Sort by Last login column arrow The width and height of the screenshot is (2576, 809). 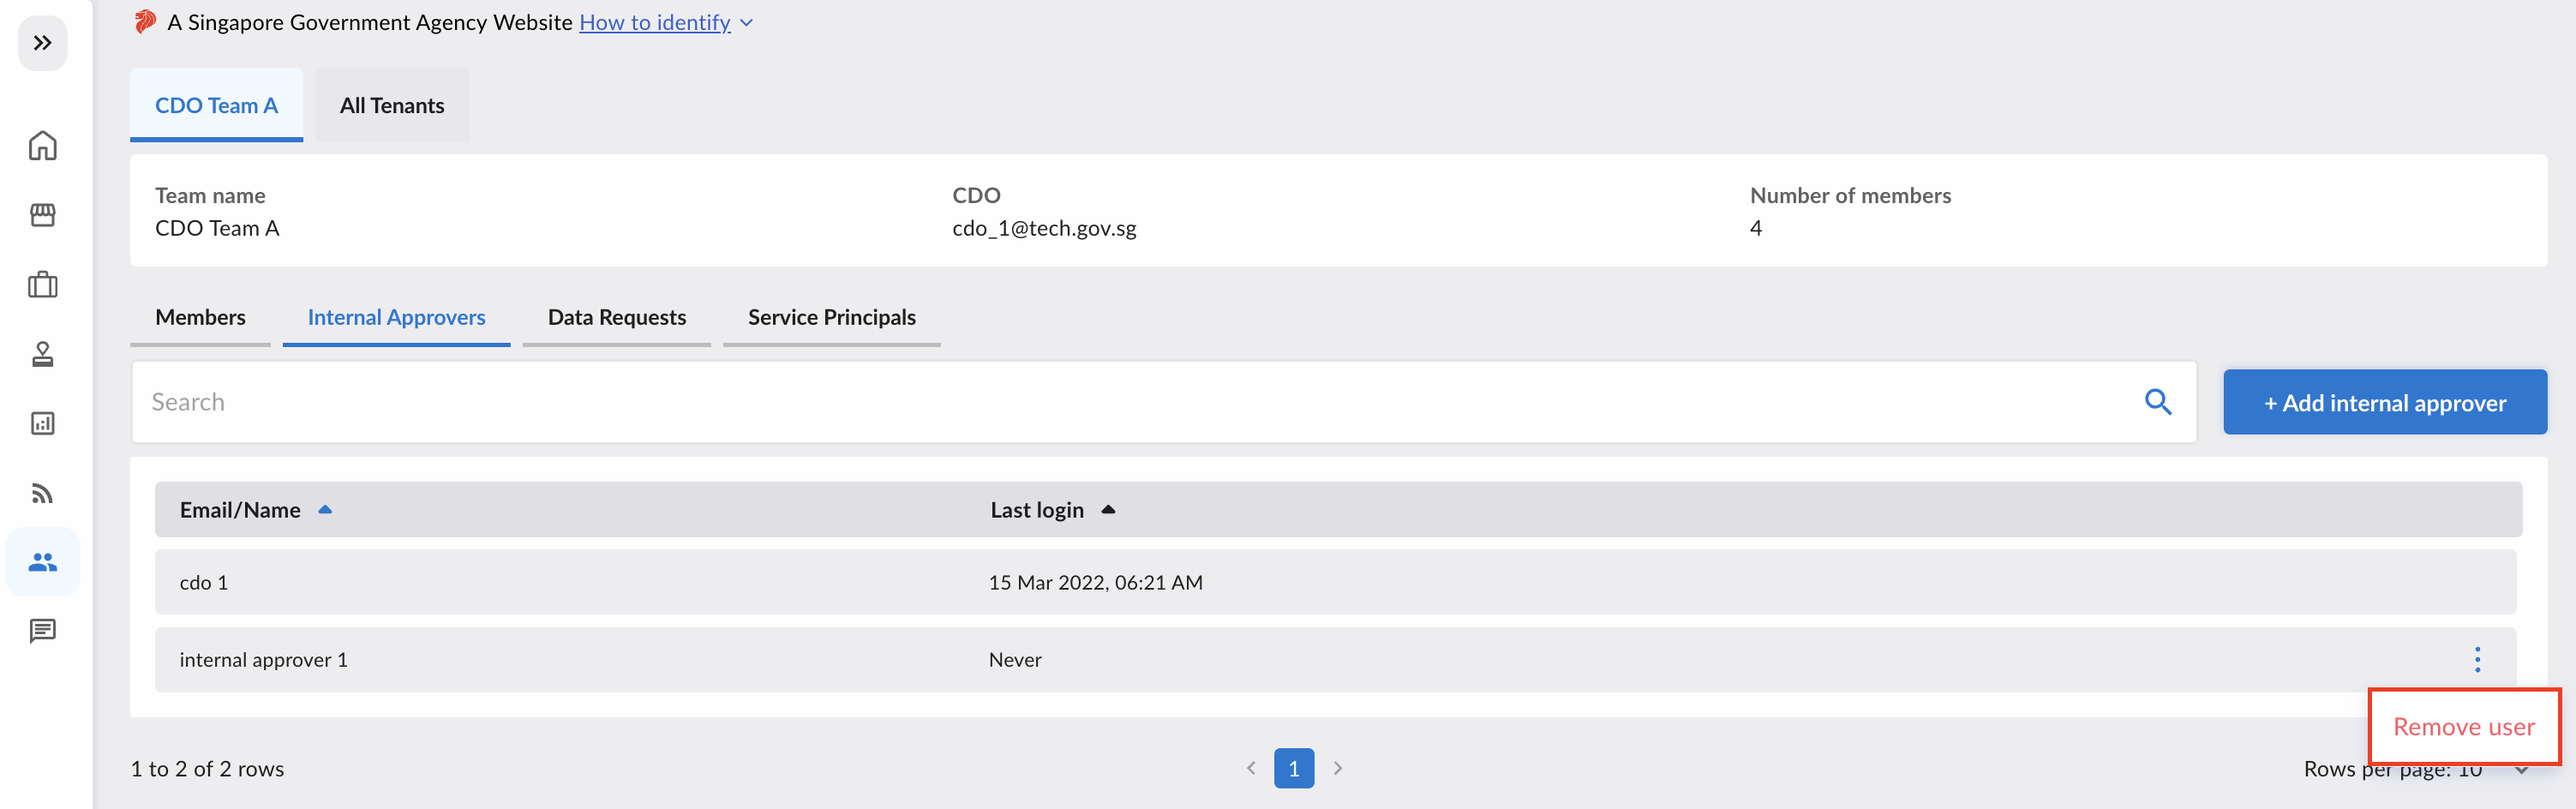pyautogui.click(x=1108, y=509)
